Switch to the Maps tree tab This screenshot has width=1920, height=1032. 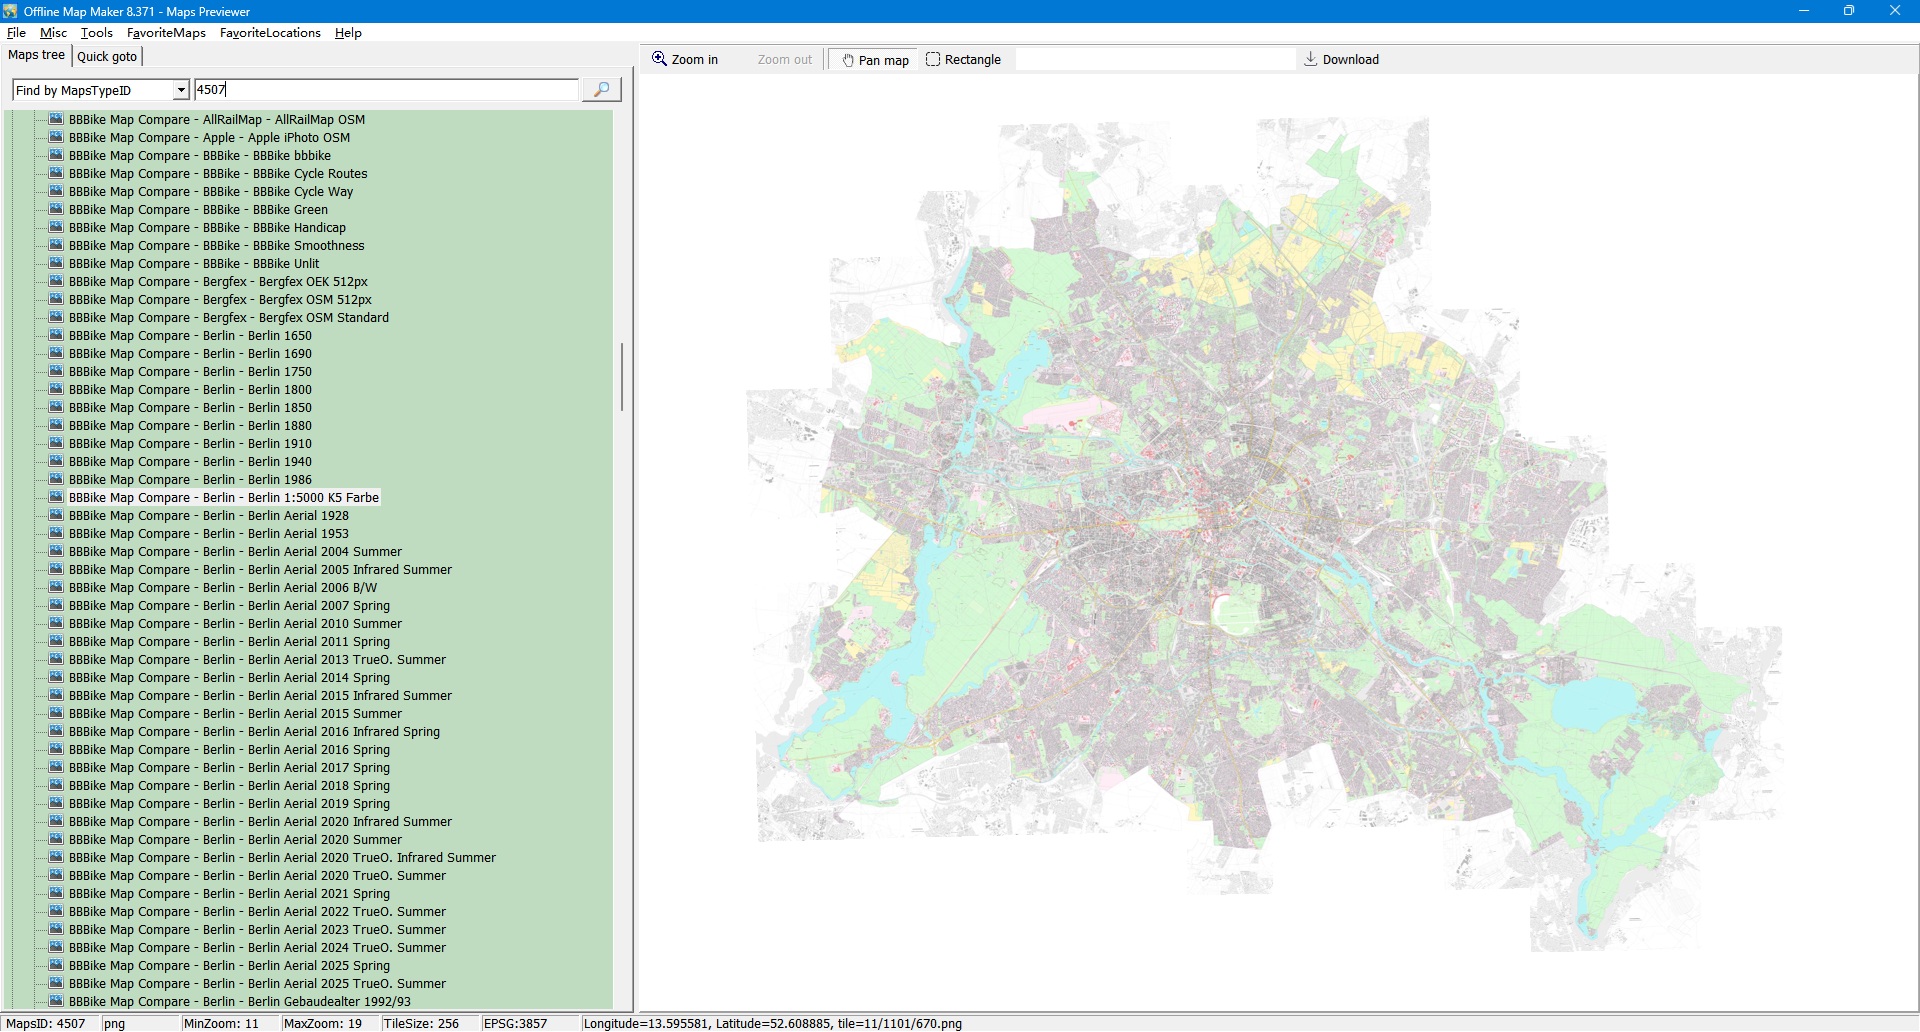[37, 55]
